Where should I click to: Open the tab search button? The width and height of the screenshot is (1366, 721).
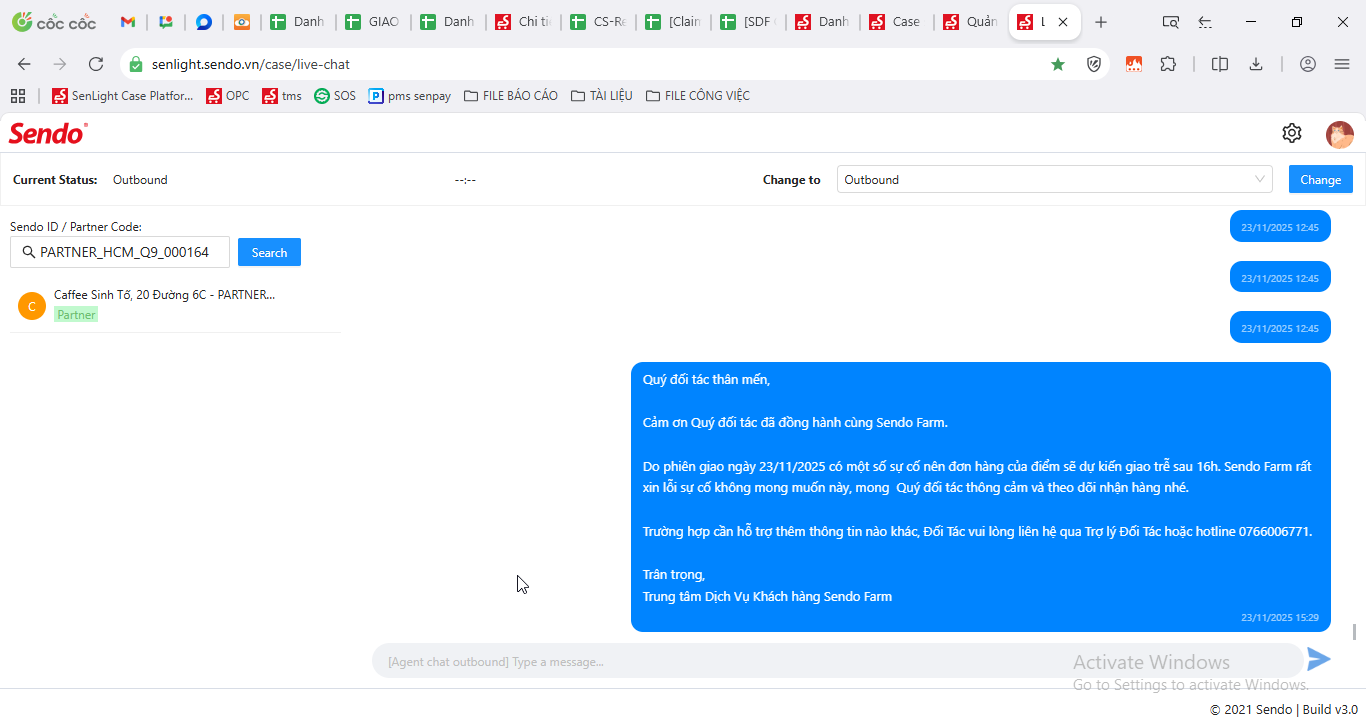coord(1170,22)
